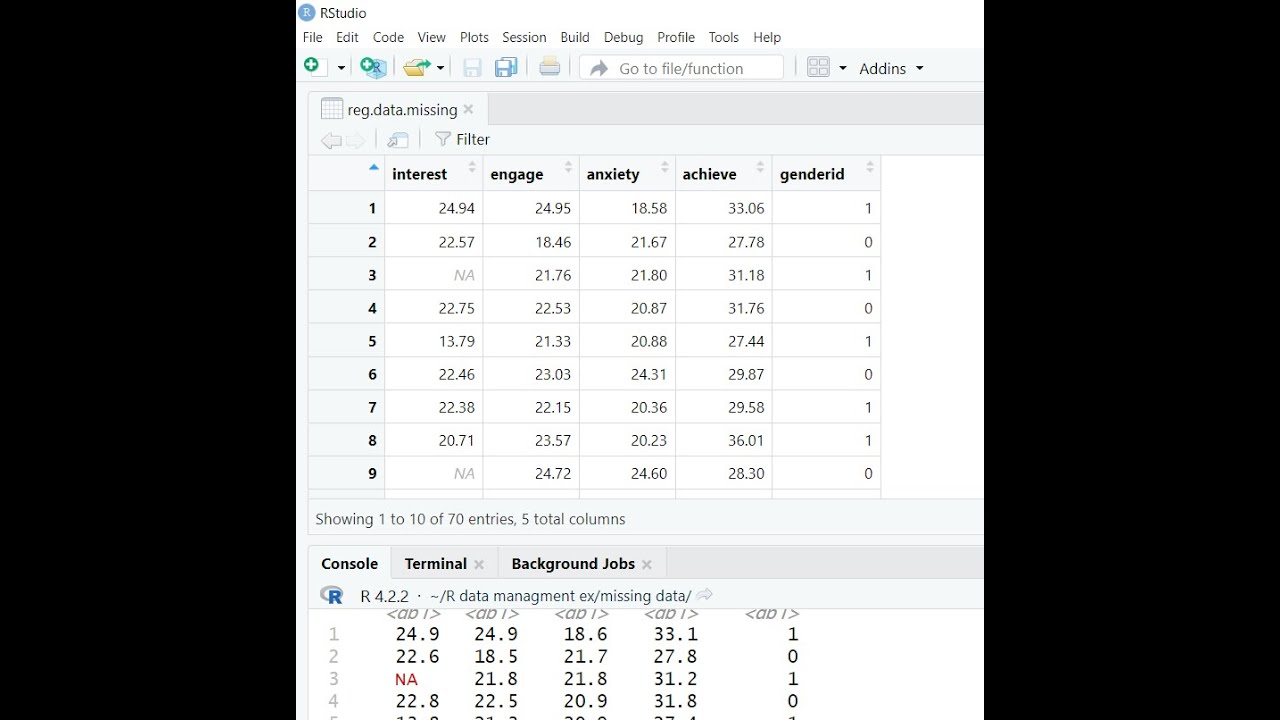The image size is (1280, 720).
Task: Click the Go to file/function field
Action: (x=681, y=68)
